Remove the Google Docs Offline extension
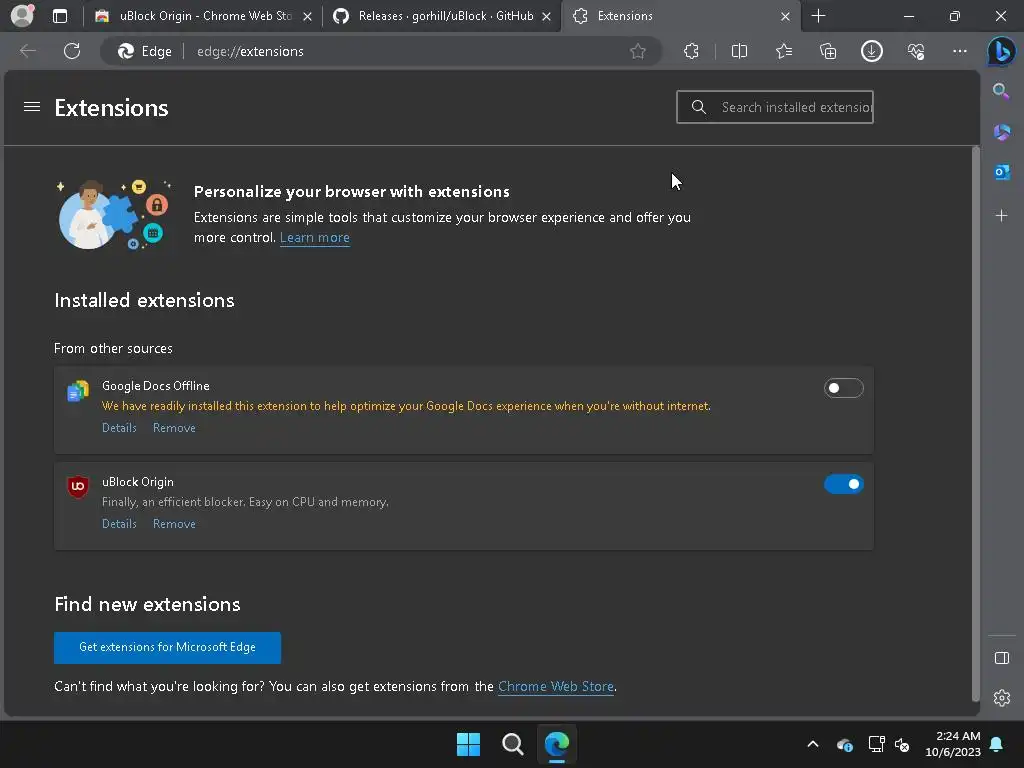 (x=174, y=428)
